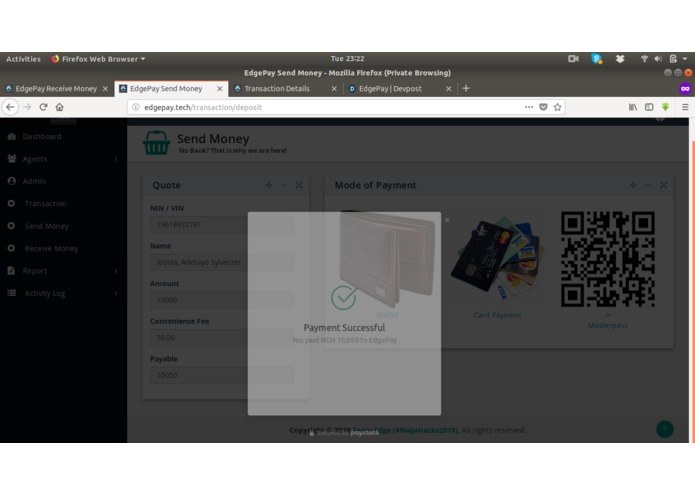
Task: Click the Team Edge footer link
Action: [x=405, y=430]
